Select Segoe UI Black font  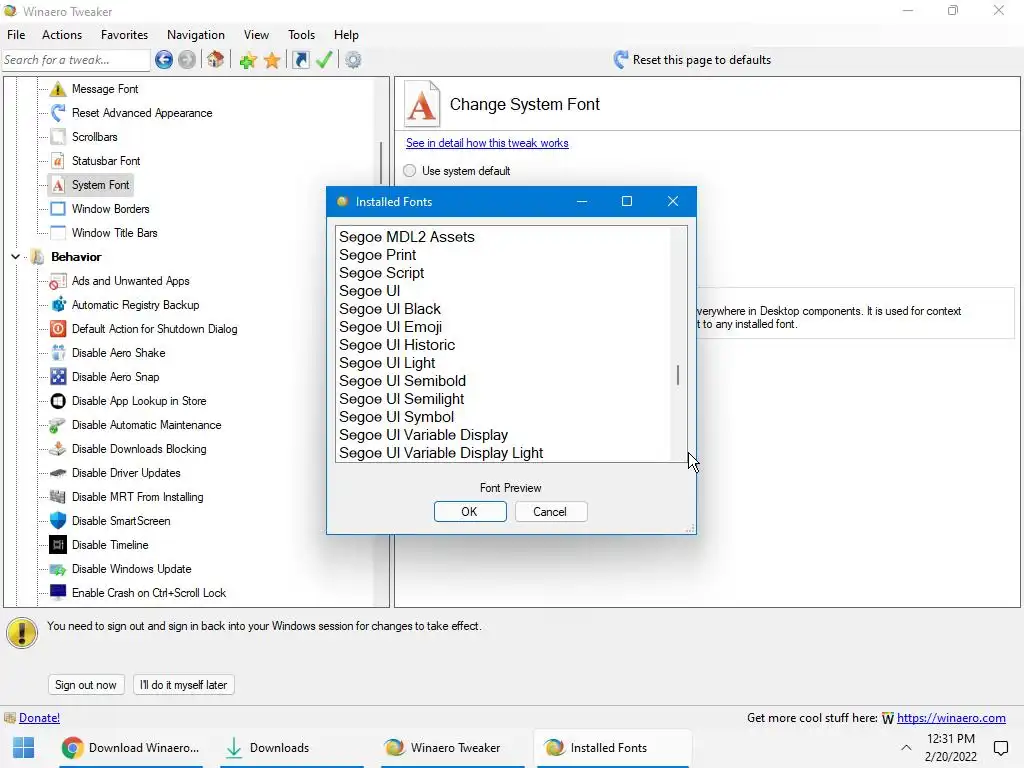pos(389,309)
